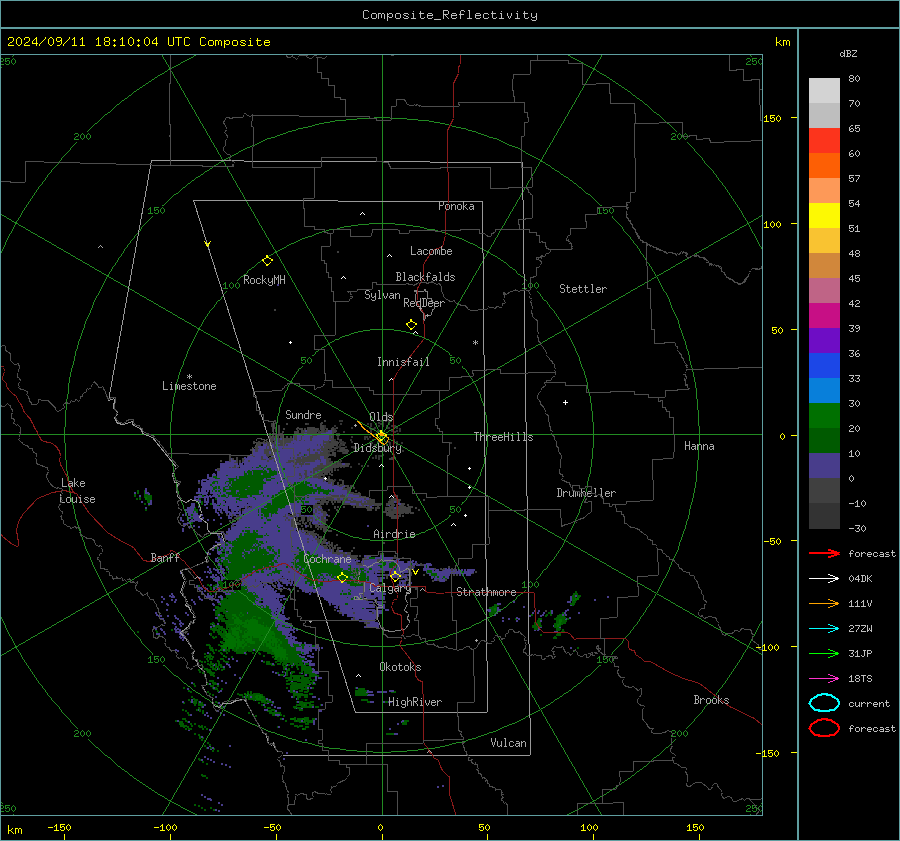Click the magenta swatch between 42 and 39 dBZ
This screenshot has height=841, width=900.
click(x=824, y=315)
